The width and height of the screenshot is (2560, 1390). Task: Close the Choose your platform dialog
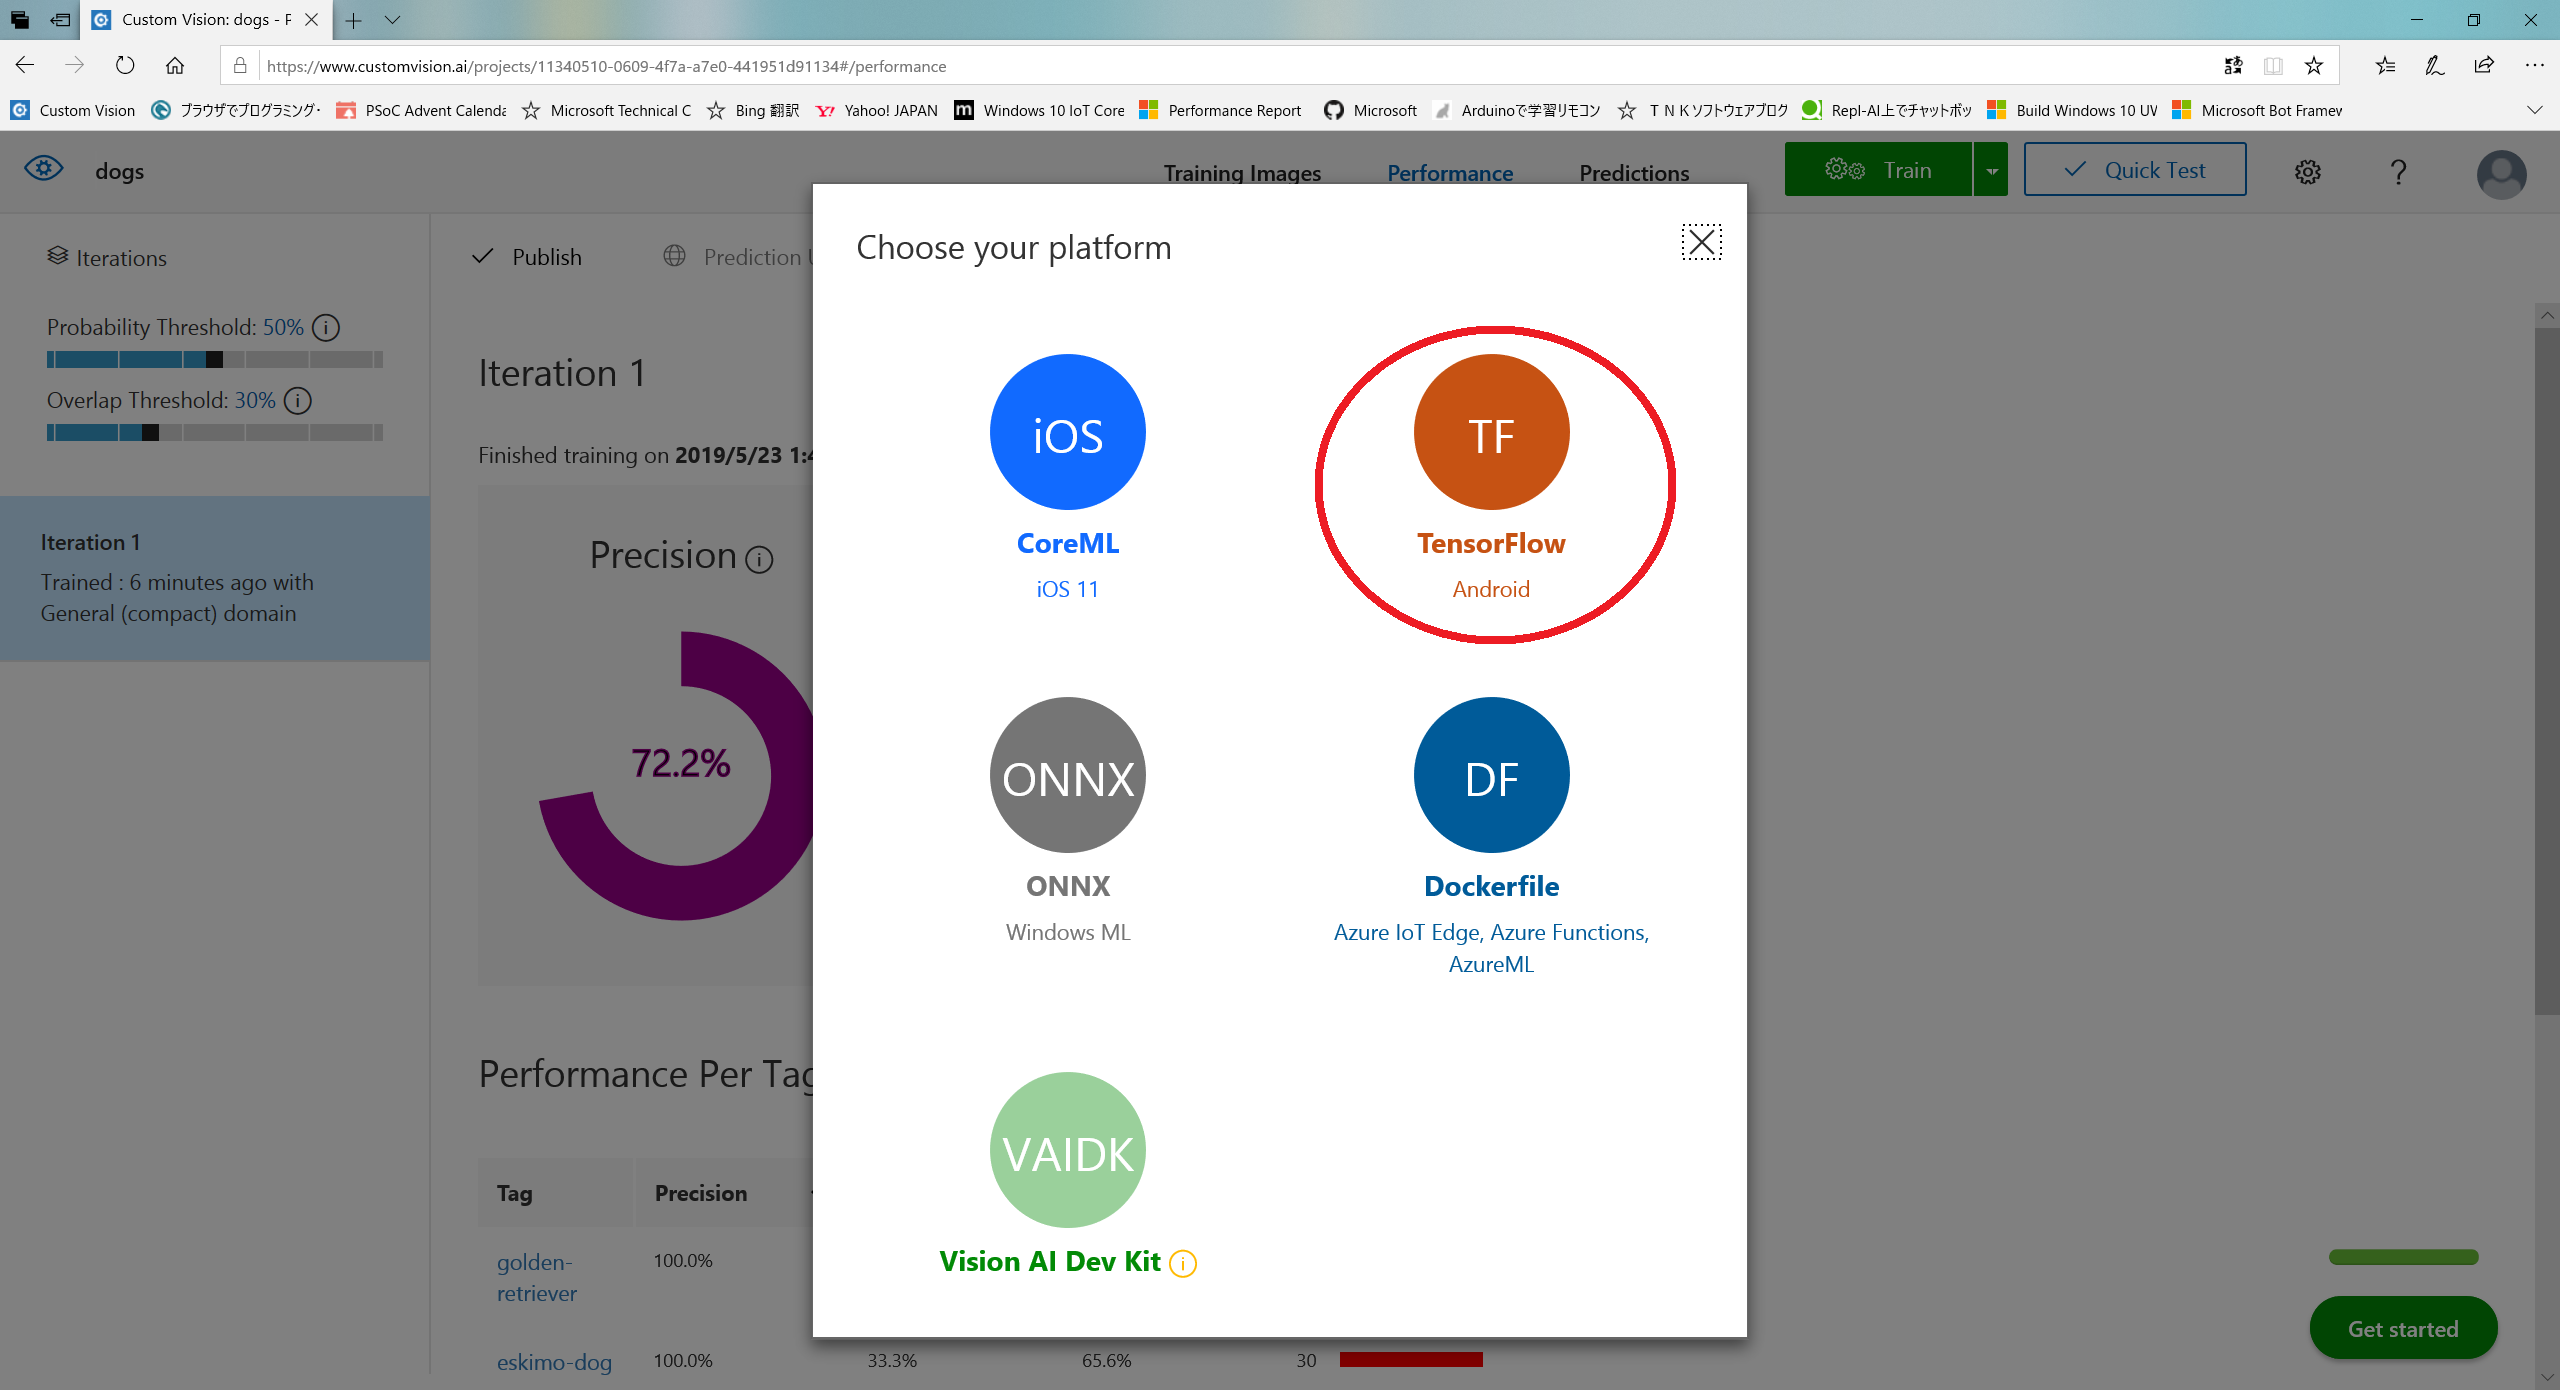tap(1701, 242)
